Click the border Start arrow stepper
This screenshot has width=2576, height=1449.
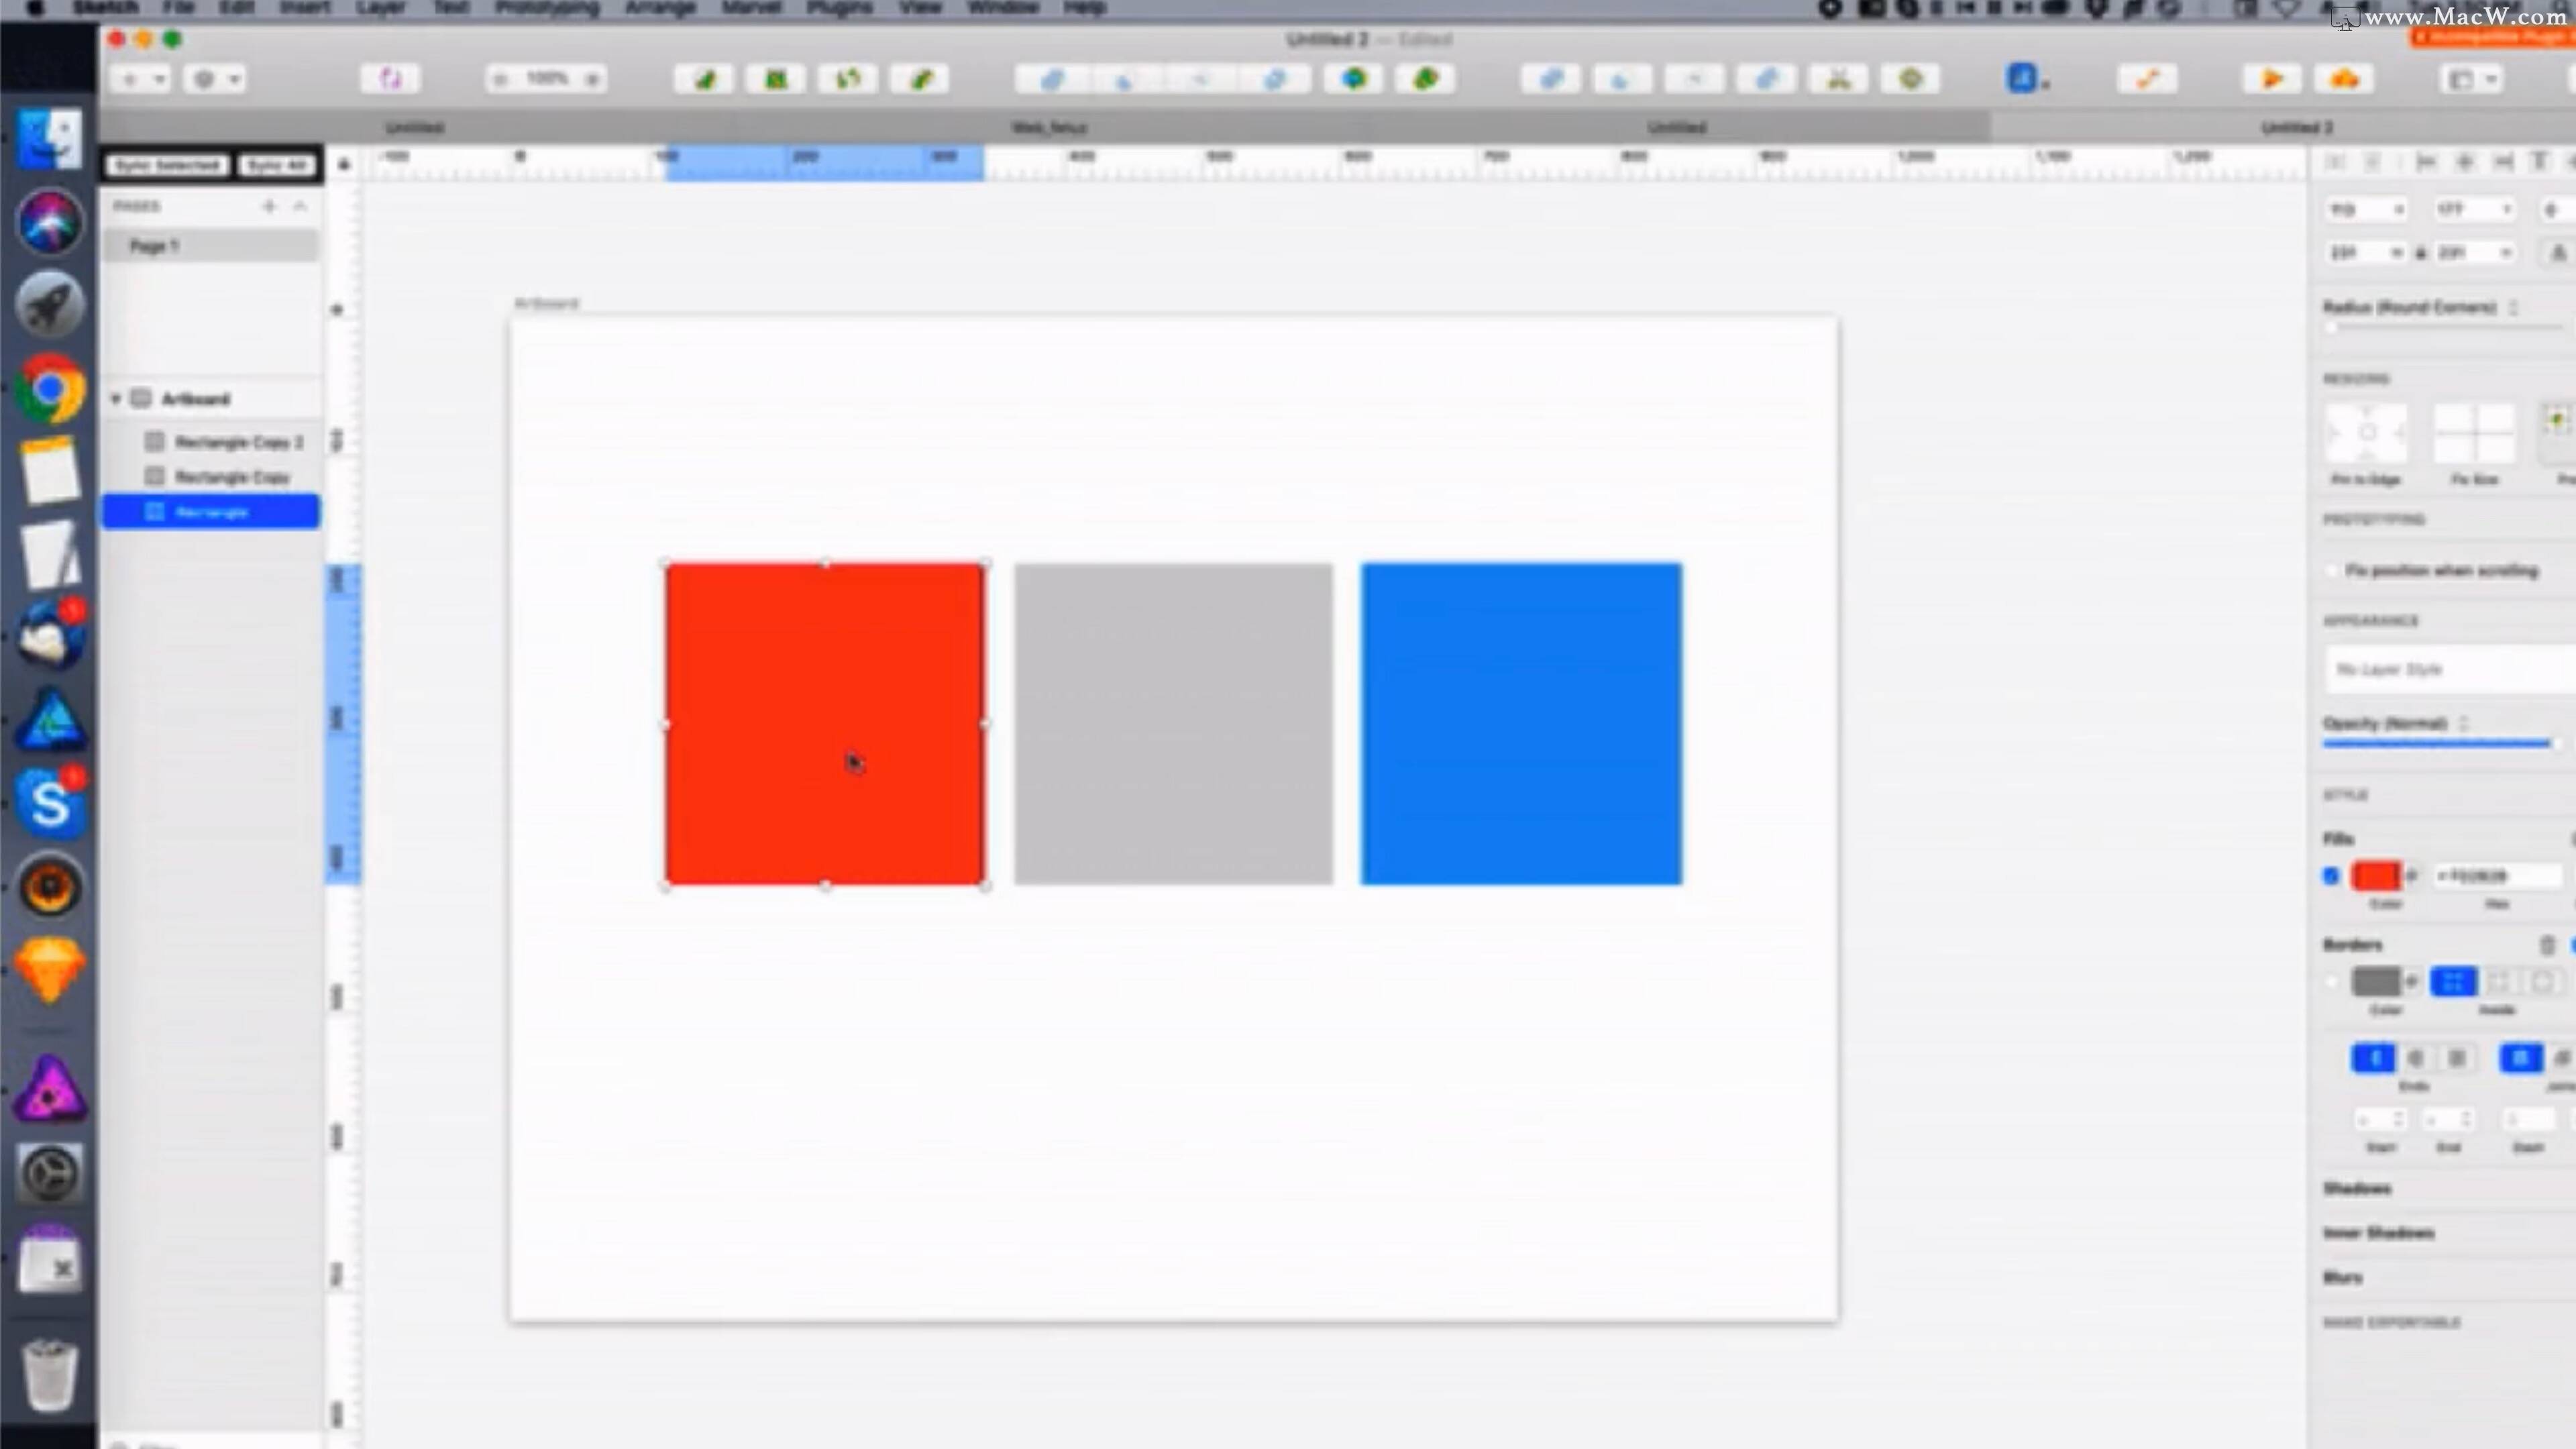(x=2398, y=1119)
